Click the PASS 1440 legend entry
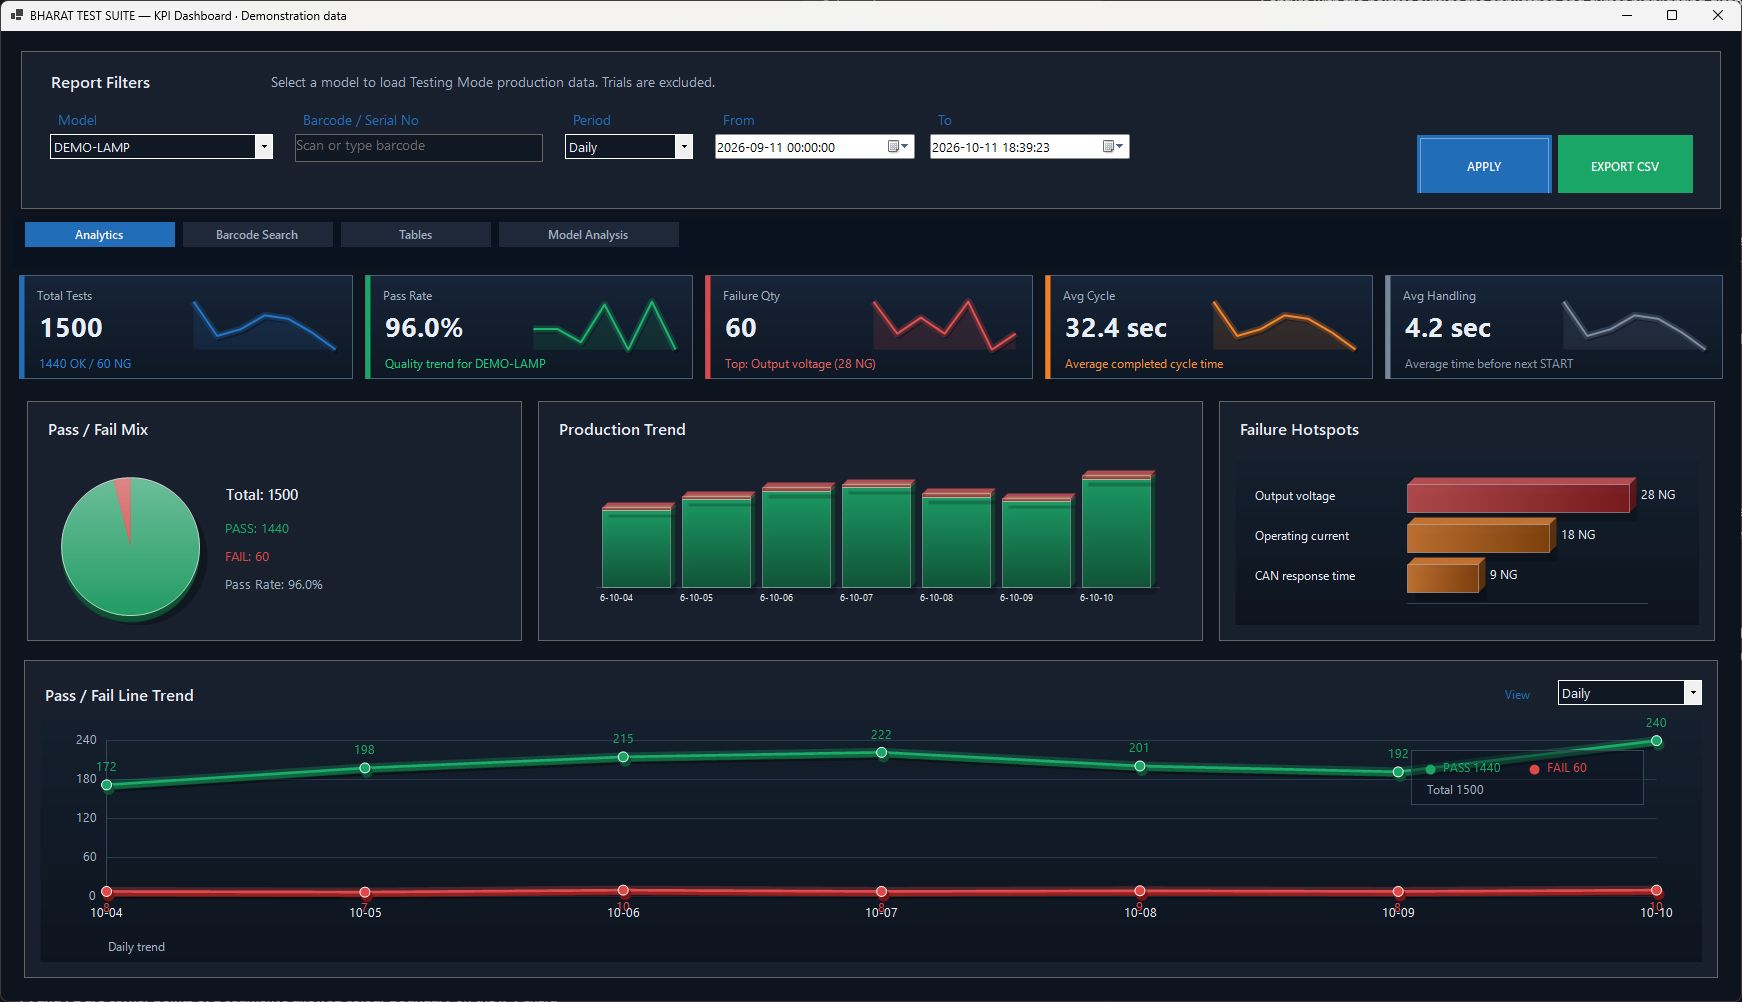This screenshot has height=1002, width=1742. tap(1463, 768)
